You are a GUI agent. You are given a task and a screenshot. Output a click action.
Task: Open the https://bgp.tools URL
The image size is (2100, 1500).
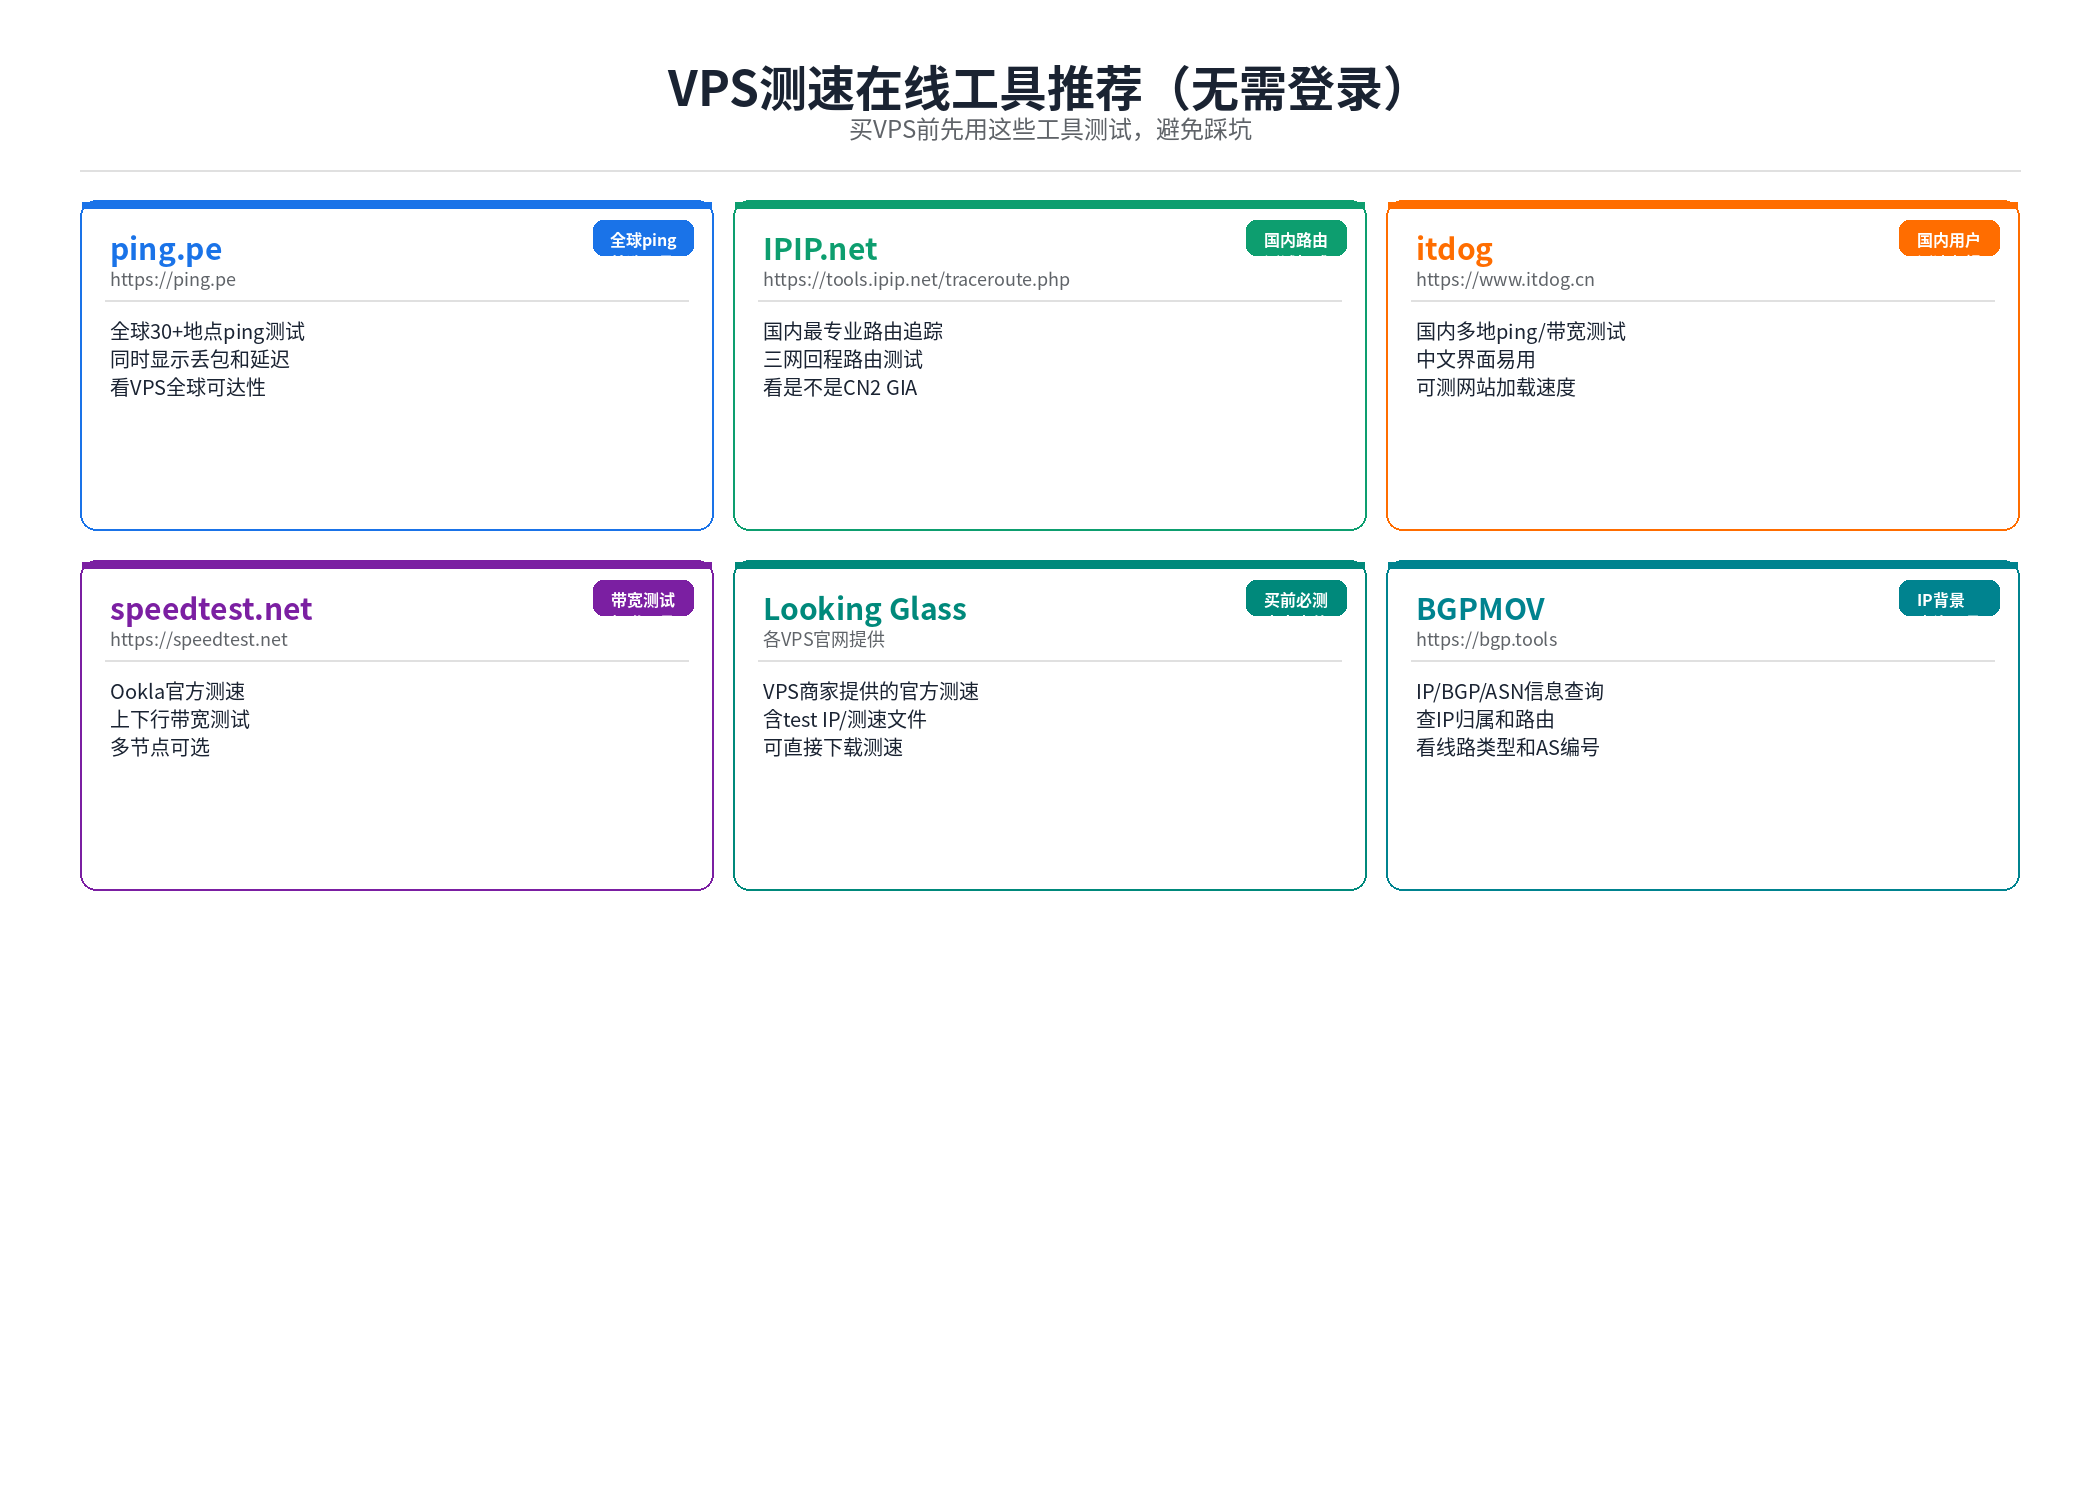tap(1487, 640)
